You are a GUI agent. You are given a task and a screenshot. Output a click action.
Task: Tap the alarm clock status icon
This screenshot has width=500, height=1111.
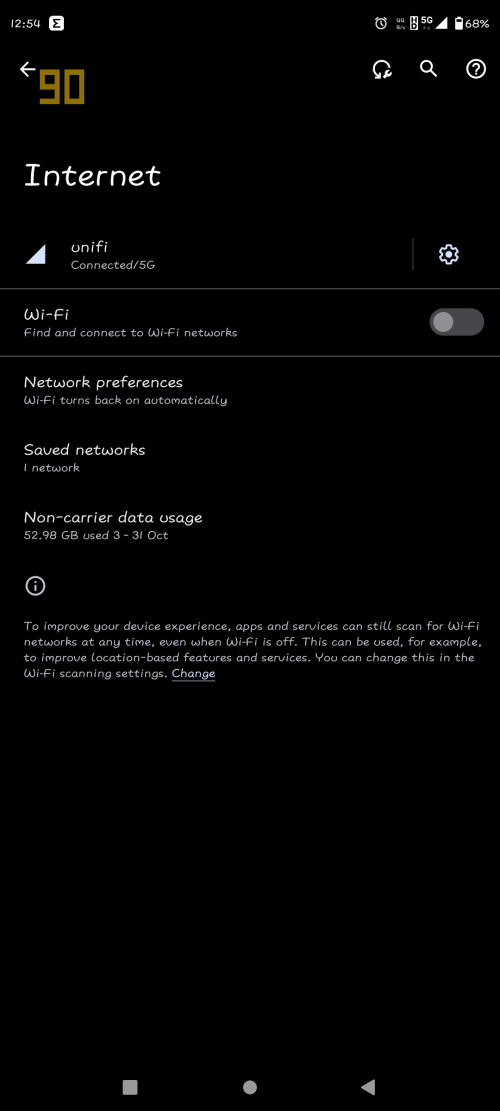[381, 23]
